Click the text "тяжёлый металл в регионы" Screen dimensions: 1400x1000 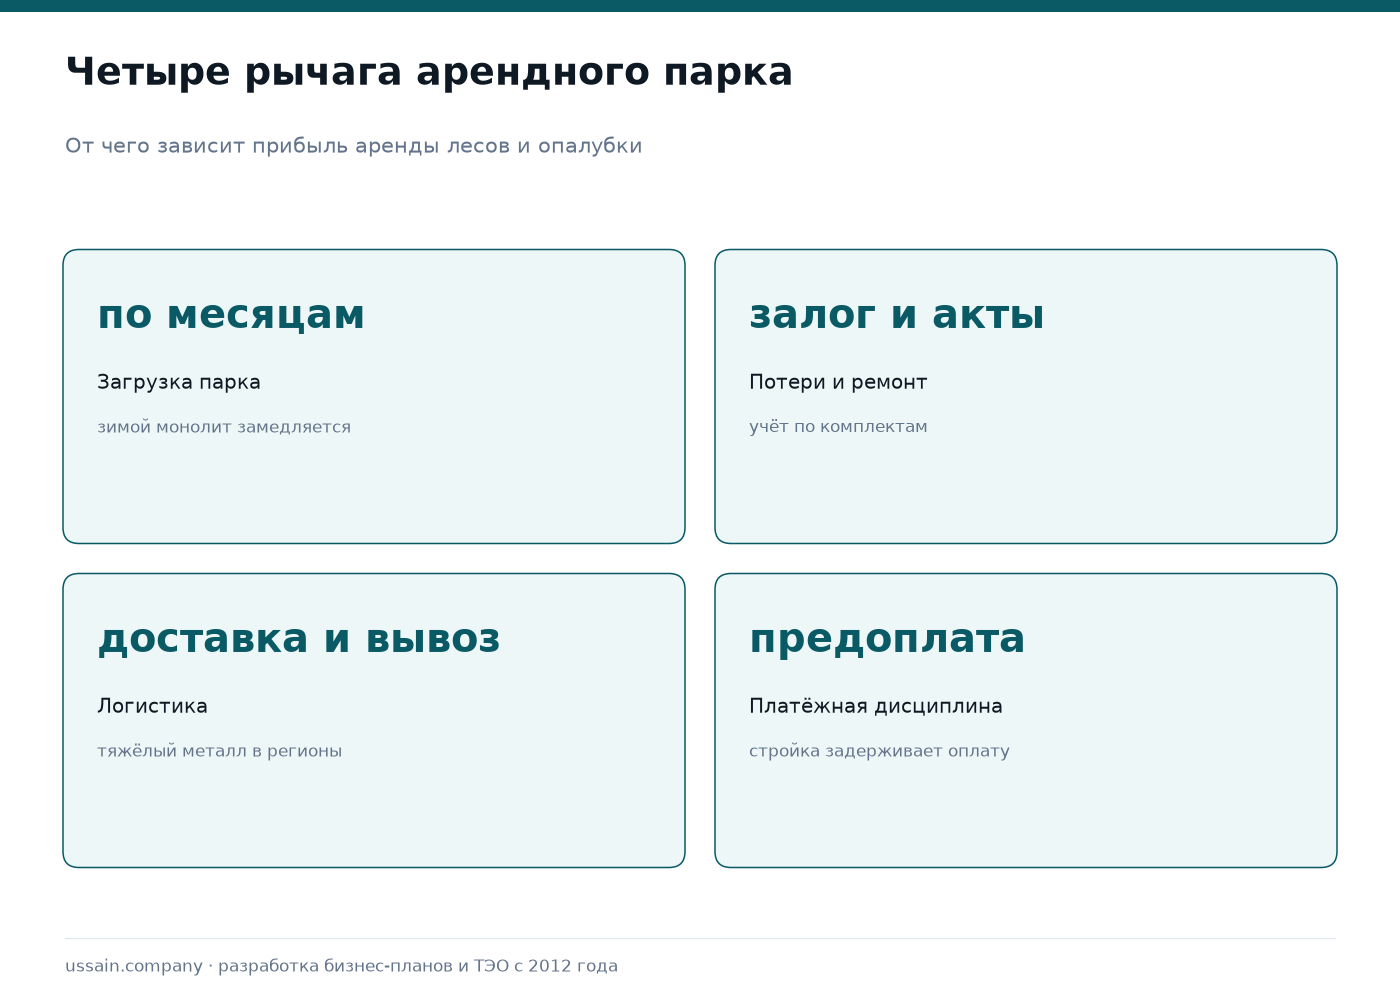click(220, 751)
